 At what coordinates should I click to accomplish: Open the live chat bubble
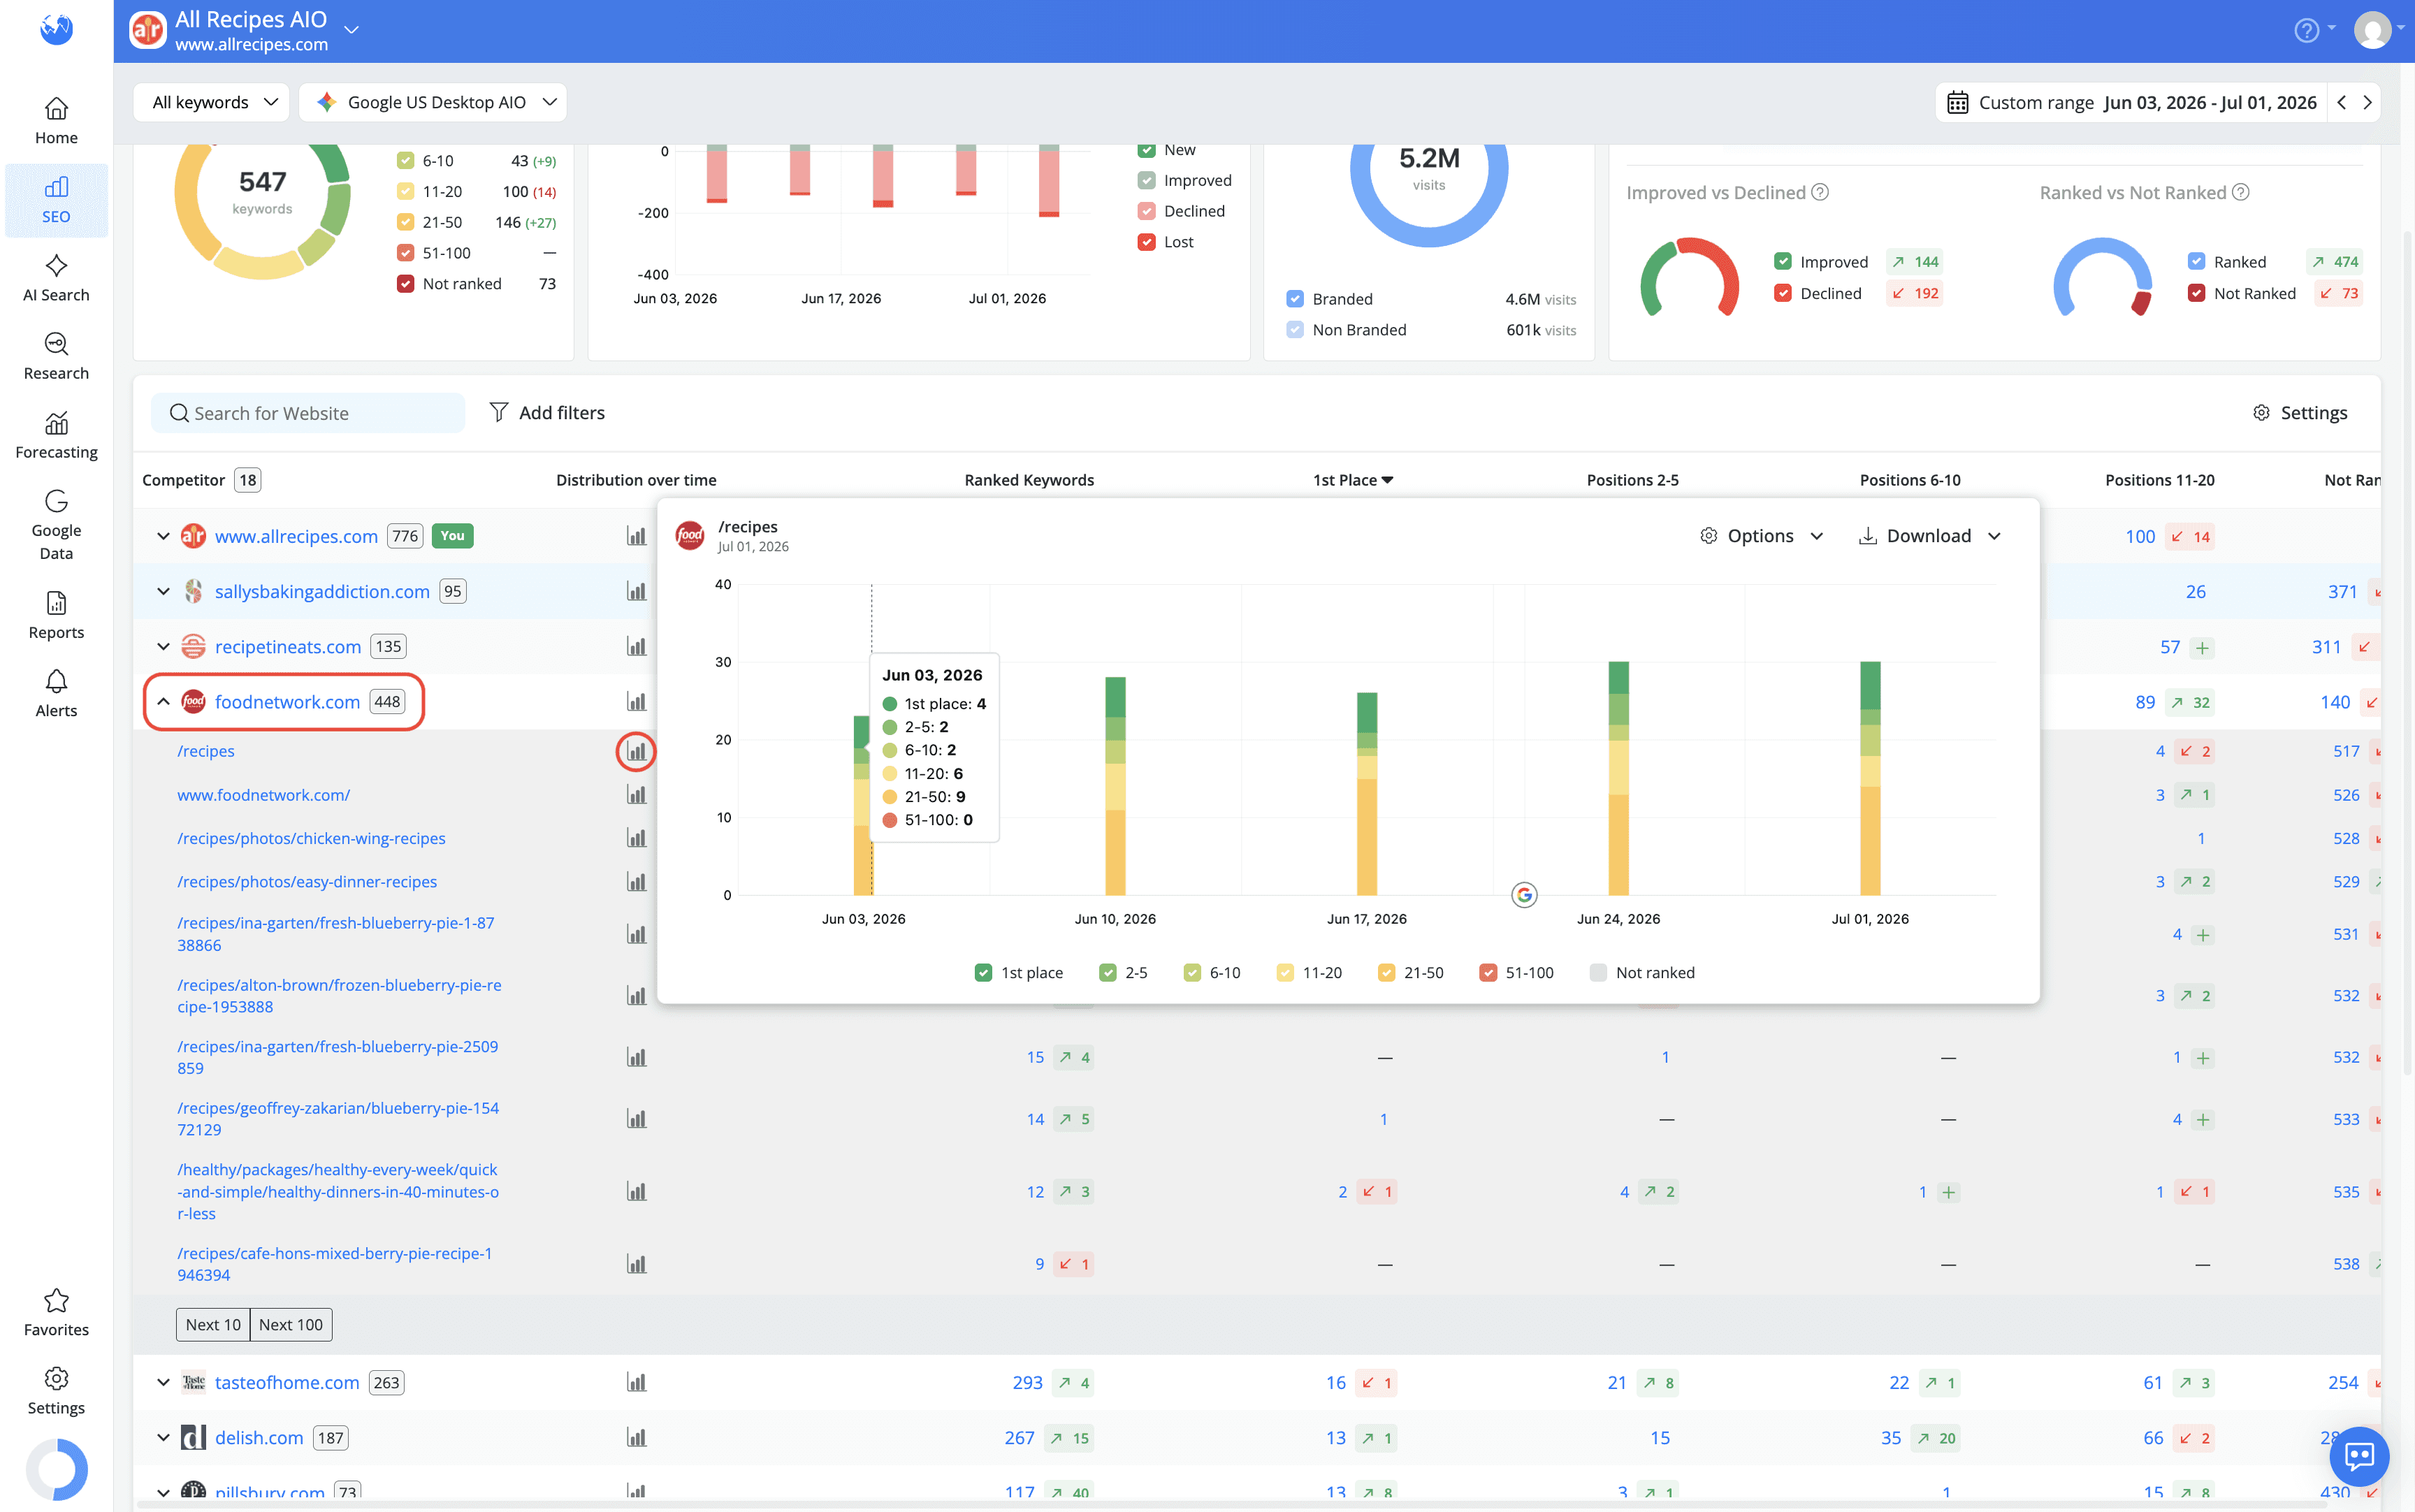tap(2359, 1456)
